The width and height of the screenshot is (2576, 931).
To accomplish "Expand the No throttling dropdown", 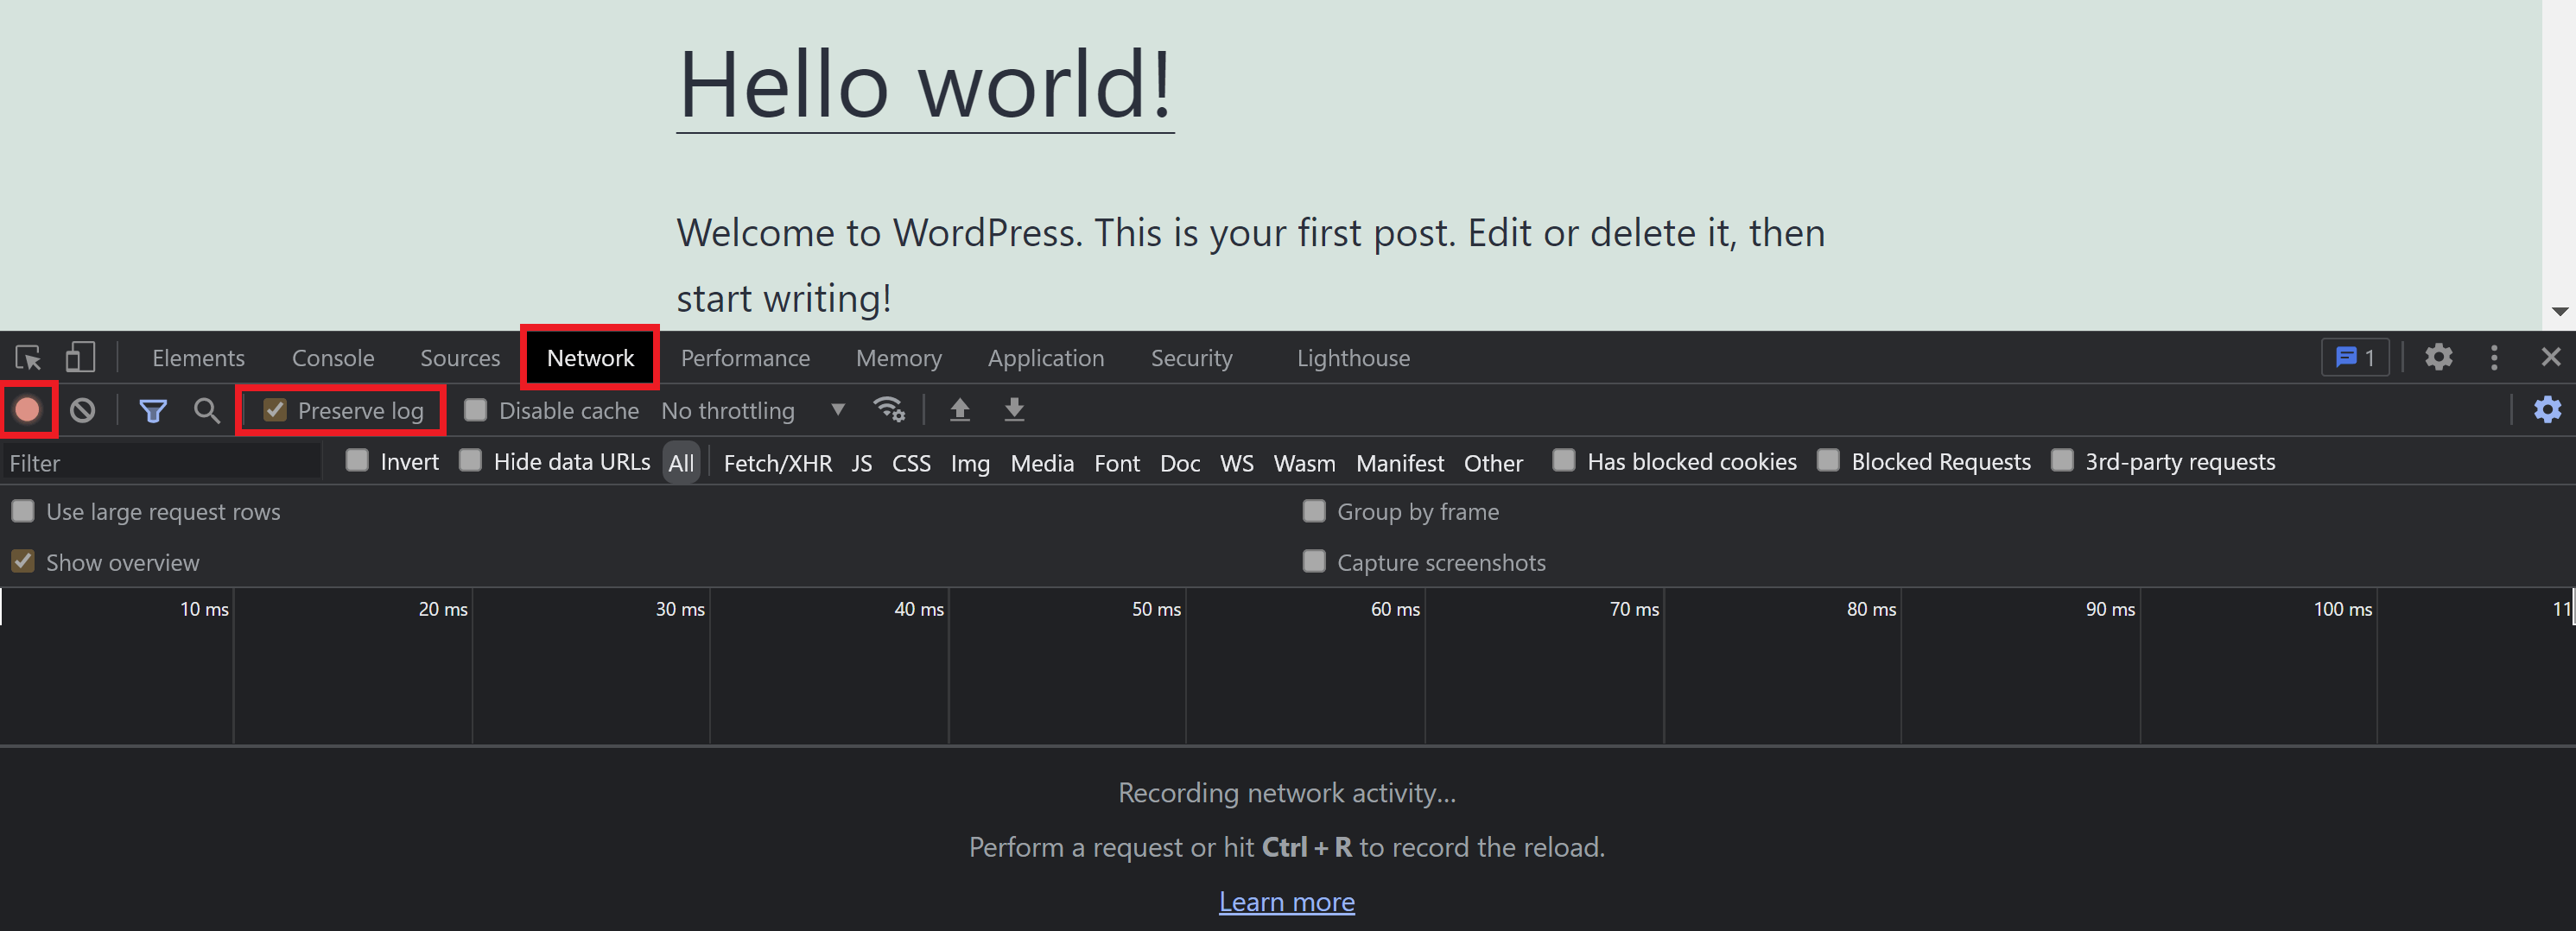I will point(753,410).
